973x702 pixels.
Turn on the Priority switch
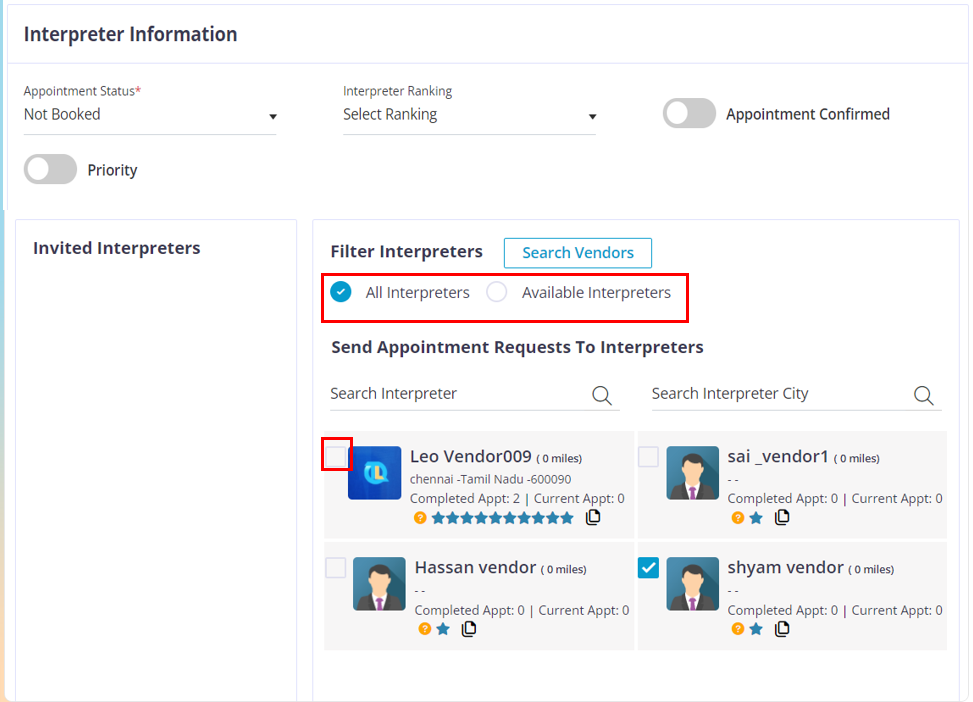click(50, 170)
